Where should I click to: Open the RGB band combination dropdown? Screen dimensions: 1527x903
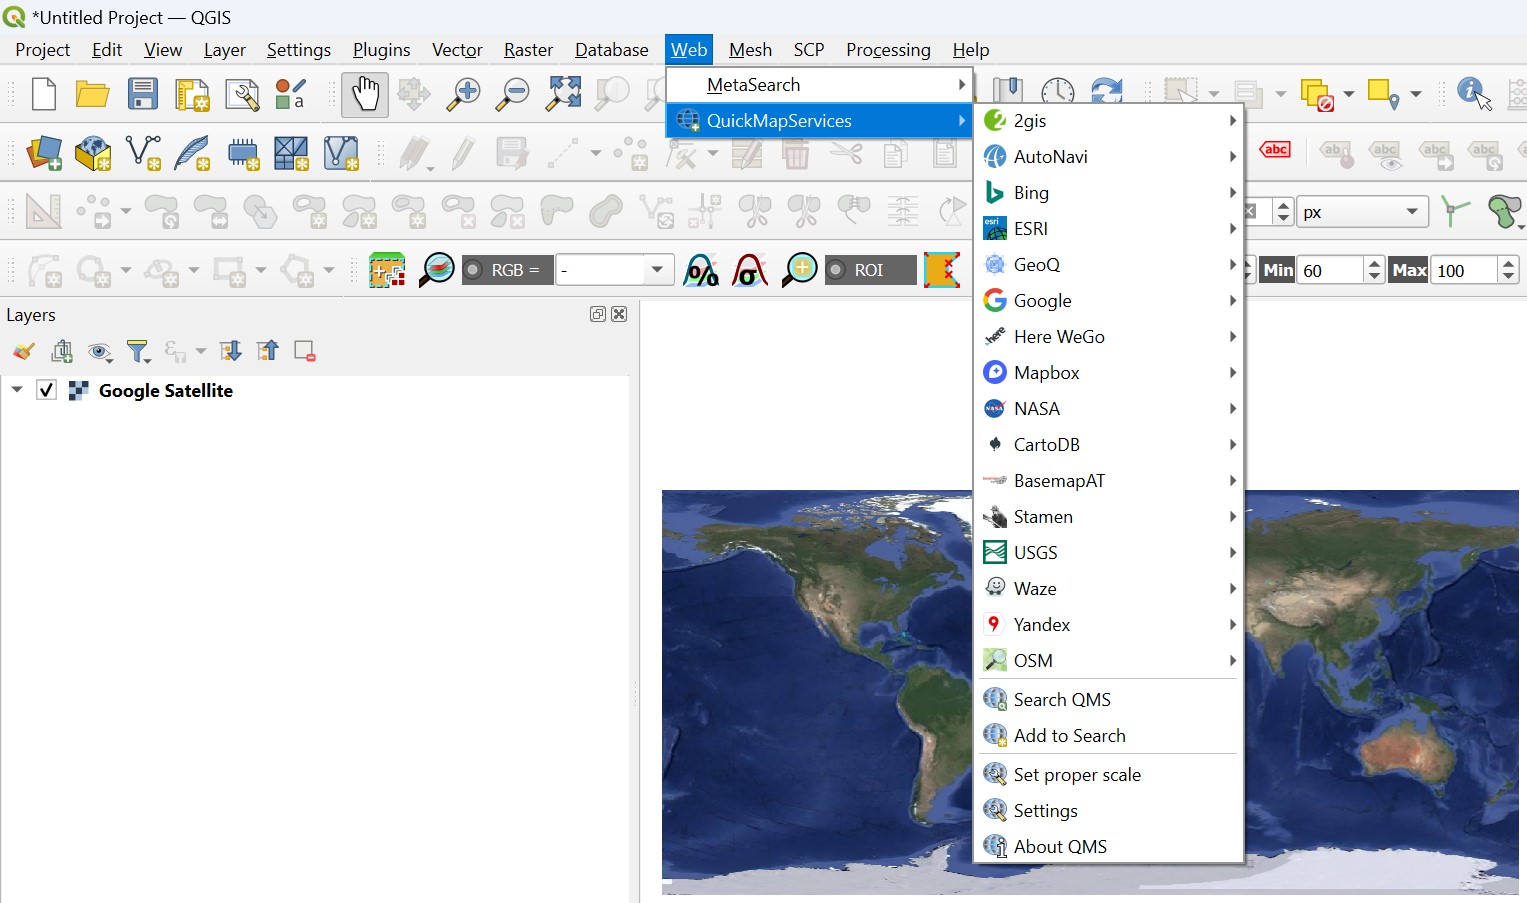coord(656,270)
